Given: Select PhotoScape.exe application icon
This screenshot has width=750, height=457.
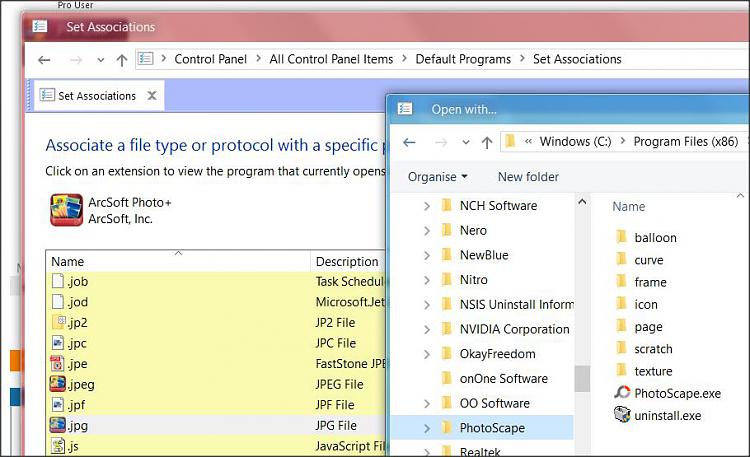Looking at the screenshot, I should click(x=622, y=393).
